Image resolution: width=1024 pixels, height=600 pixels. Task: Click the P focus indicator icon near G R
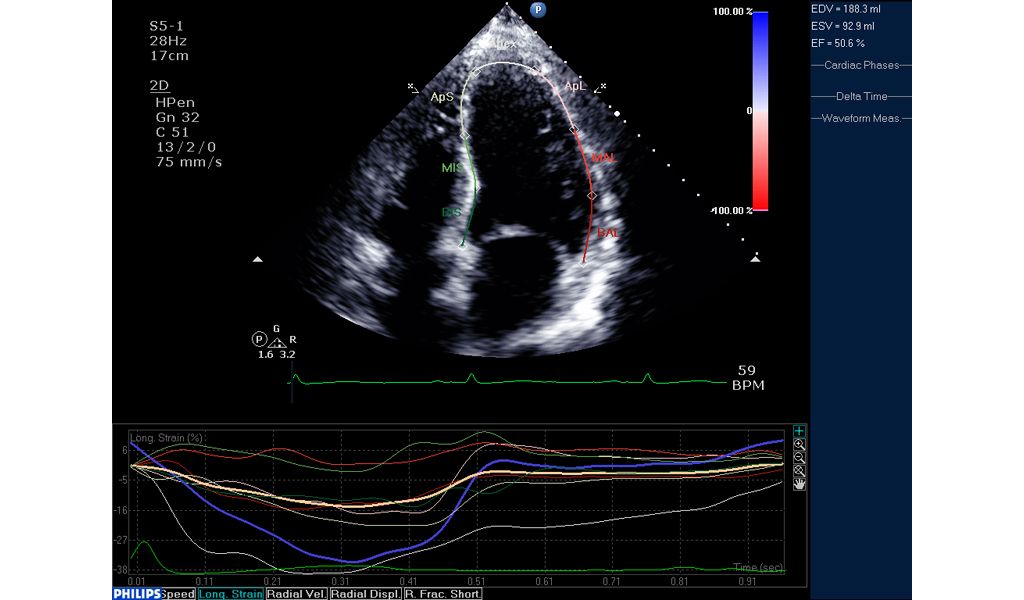[259, 339]
